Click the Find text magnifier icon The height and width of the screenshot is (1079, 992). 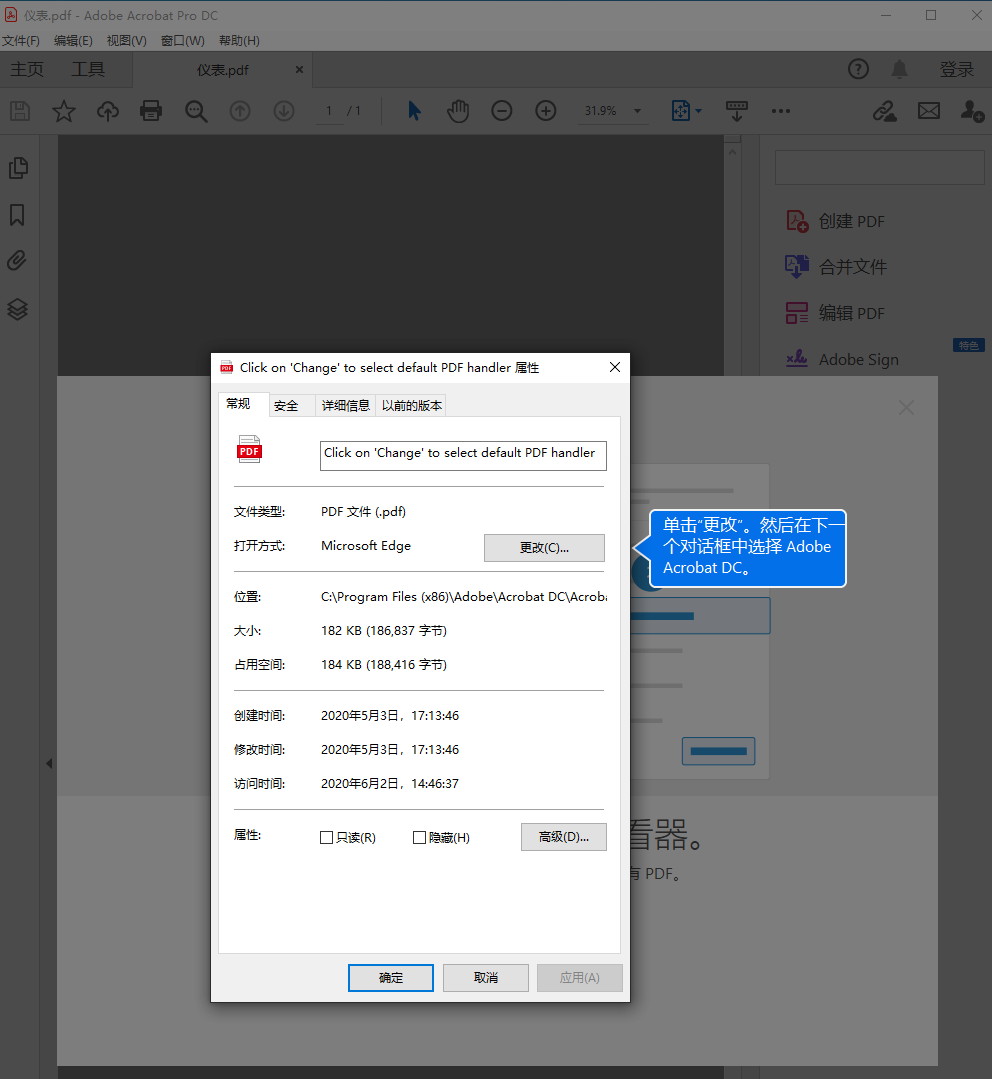[x=196, y=111]
